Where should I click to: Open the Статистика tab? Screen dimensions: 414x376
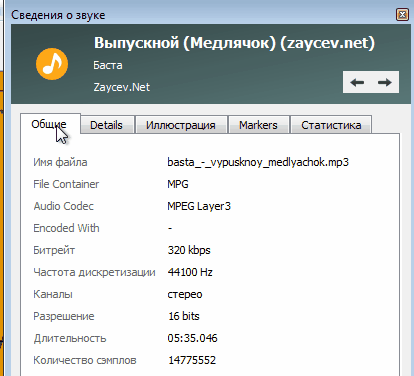click(331, 125)
